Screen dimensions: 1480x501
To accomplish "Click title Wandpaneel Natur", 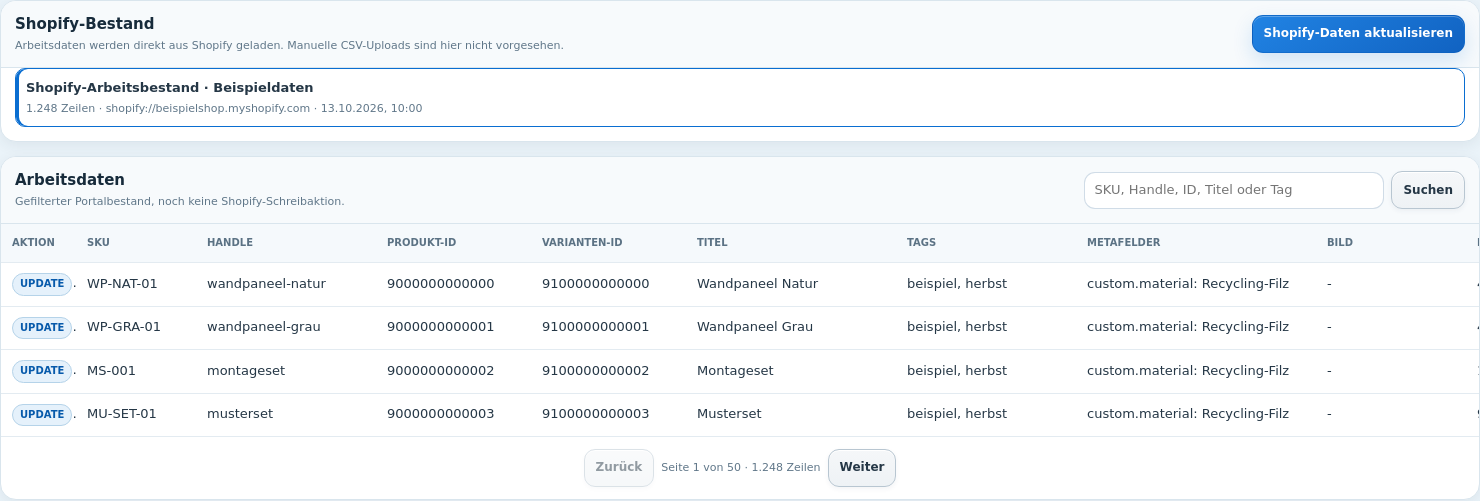I will (757, 284).
